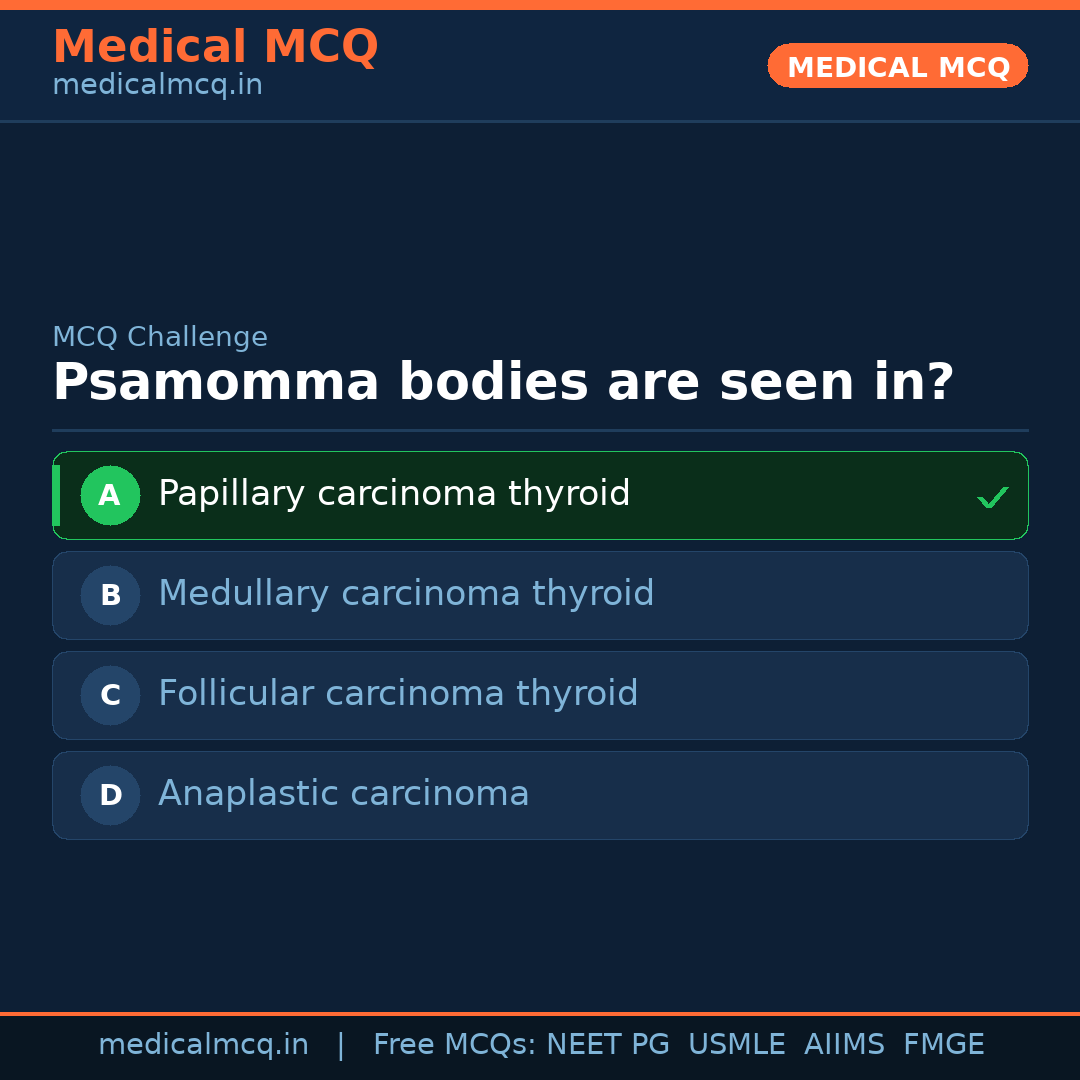This screenshot has width=1080, height=1080.
Task: Choose Medullary carcinoma thyroid option
Action: tap(406, 594)
